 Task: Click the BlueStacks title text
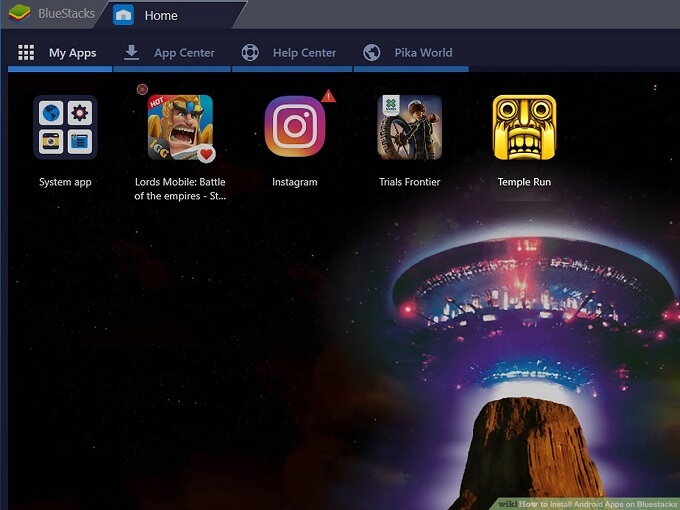pos(66,13)
